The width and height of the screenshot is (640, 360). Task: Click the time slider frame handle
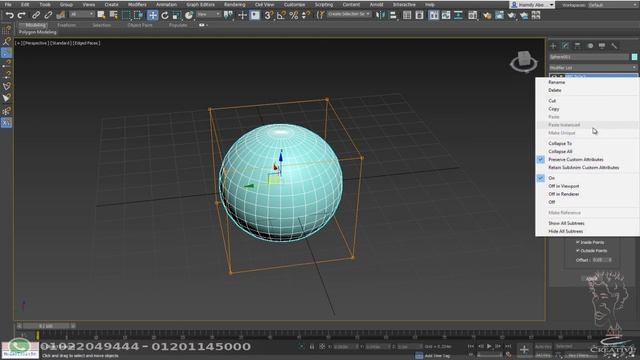[x=46, y=326]
